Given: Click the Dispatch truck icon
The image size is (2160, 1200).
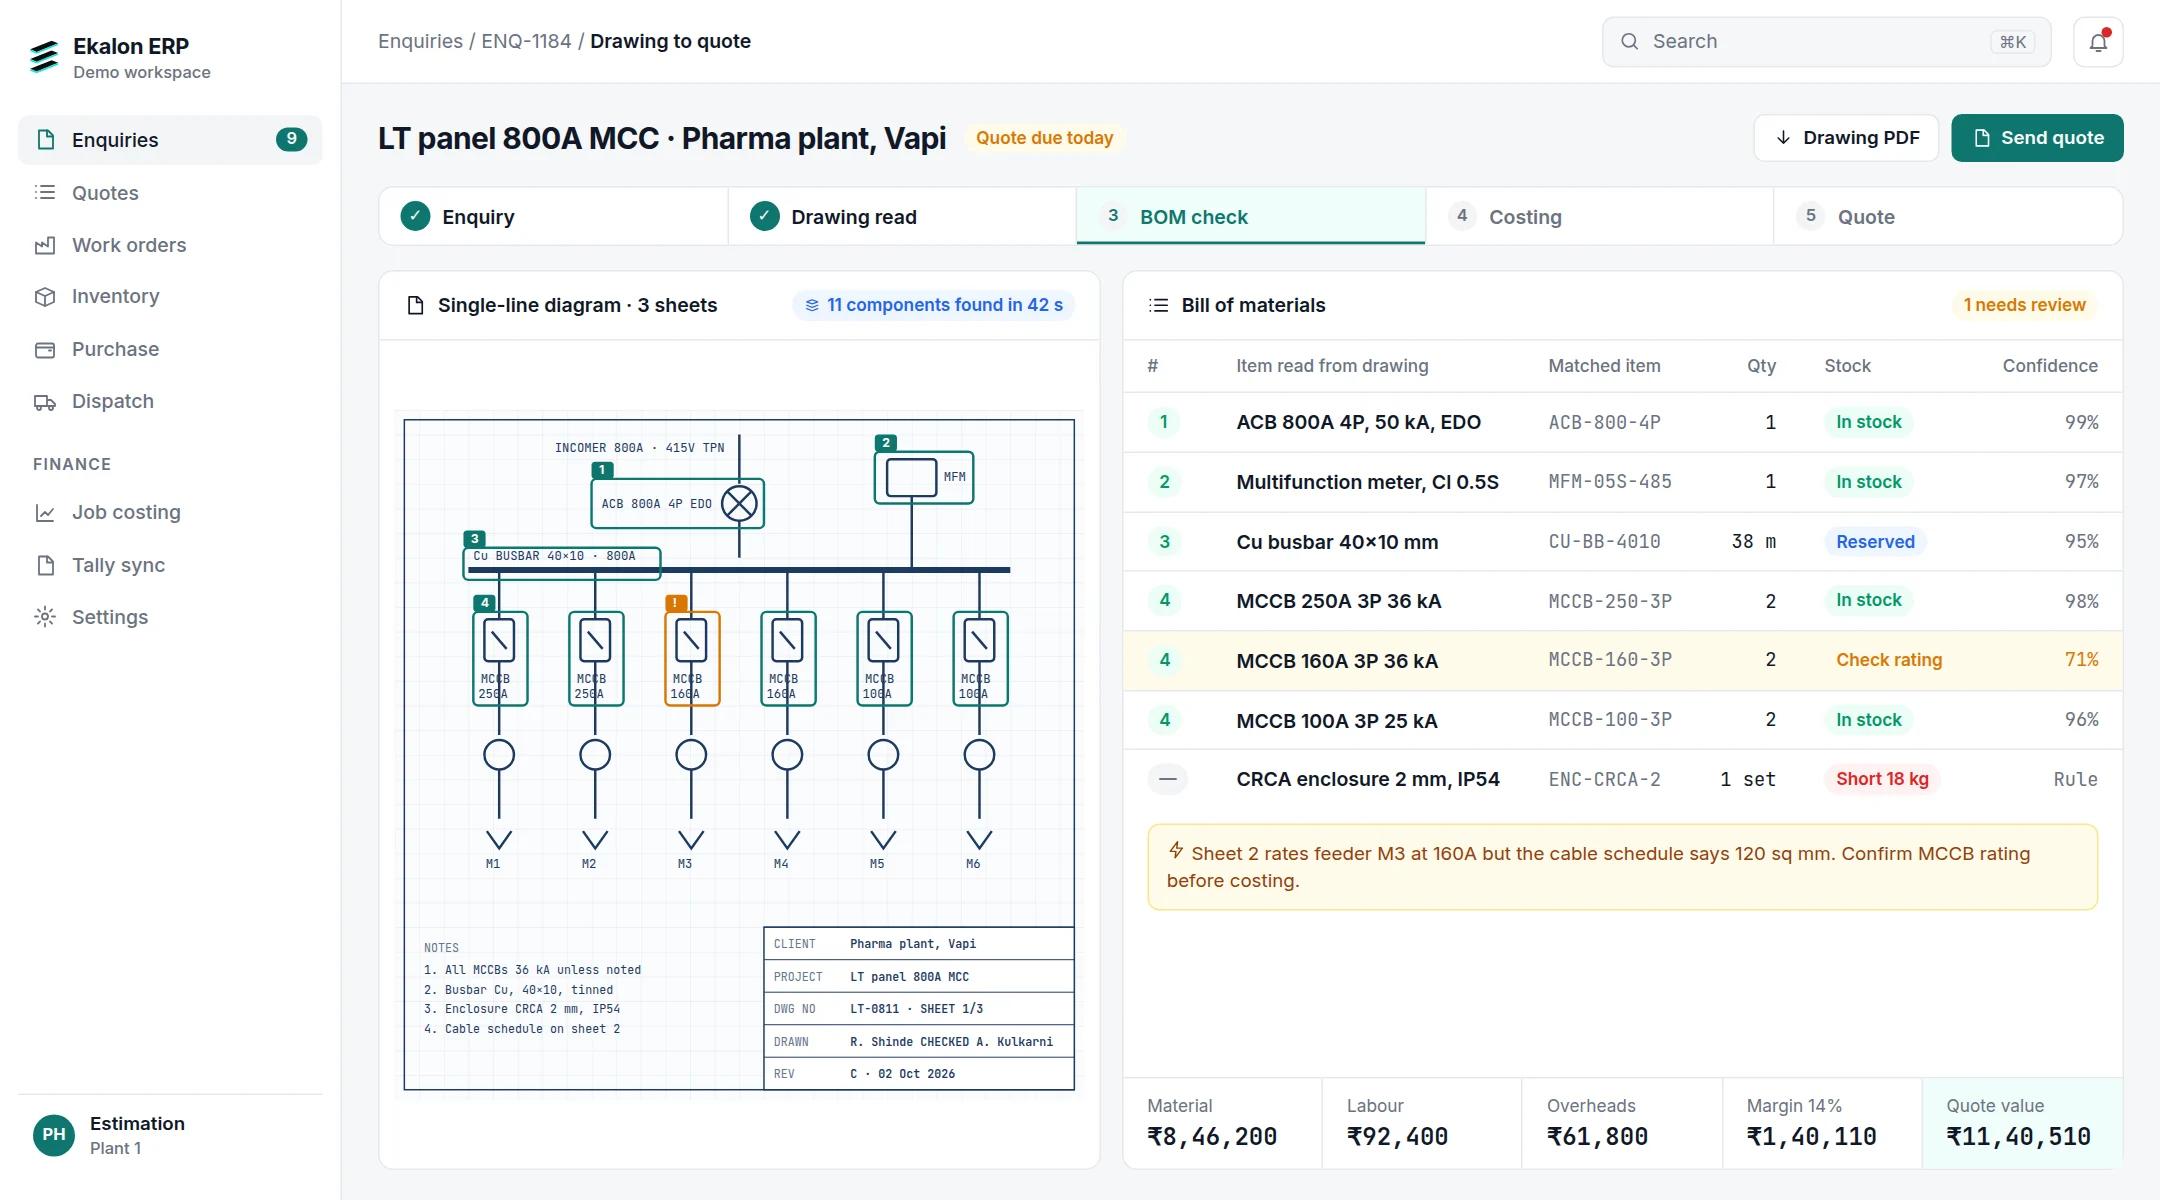Looking at the screenshot, I should pos(45,402).
